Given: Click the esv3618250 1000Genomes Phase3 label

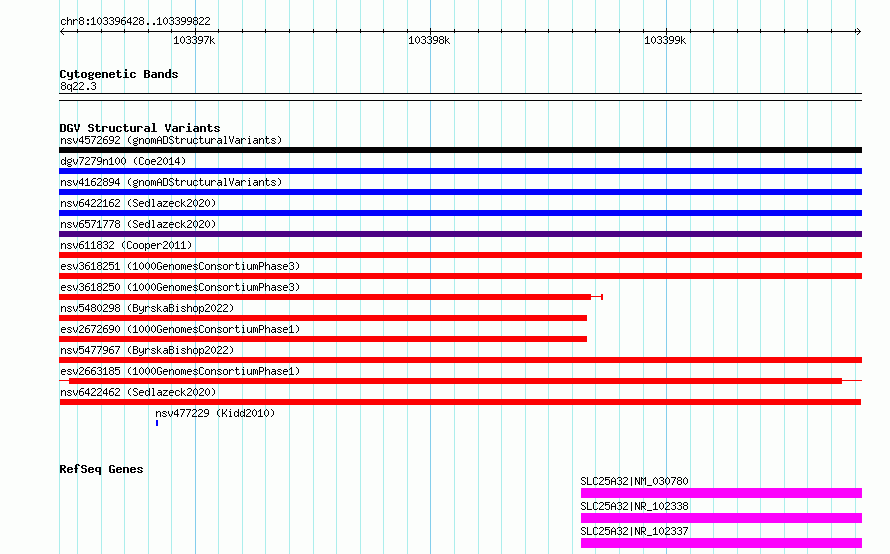Looking at the screenshot, I should click(x=180, y=287).
